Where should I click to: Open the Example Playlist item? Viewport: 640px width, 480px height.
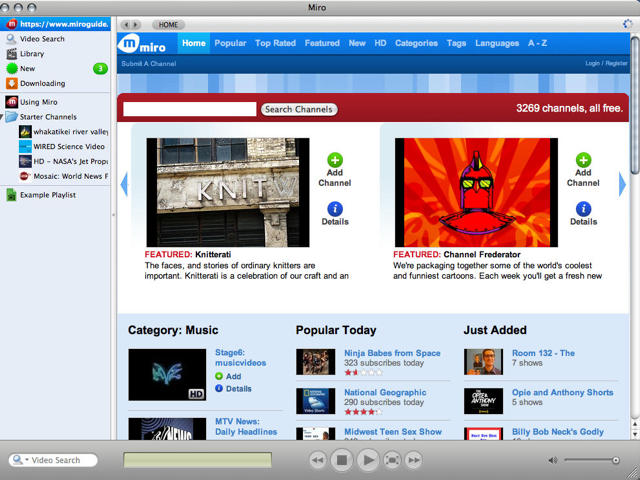tap(48, 194)
